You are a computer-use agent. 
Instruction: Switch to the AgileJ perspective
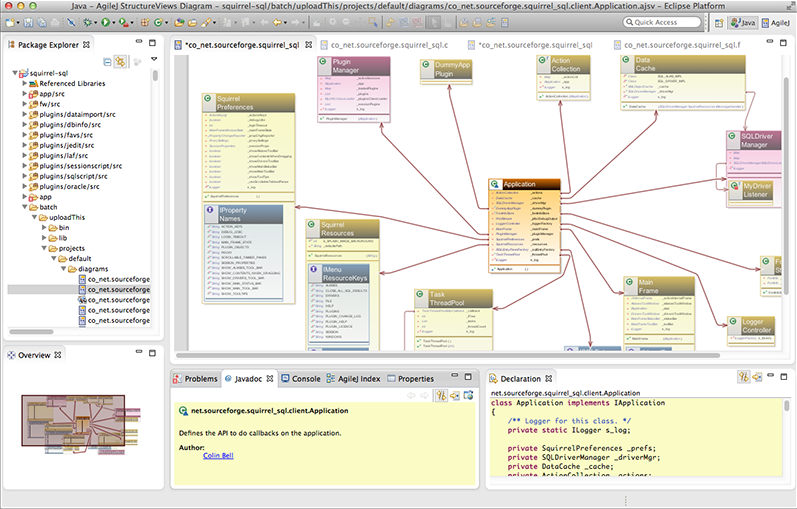[x=776, y=23]
